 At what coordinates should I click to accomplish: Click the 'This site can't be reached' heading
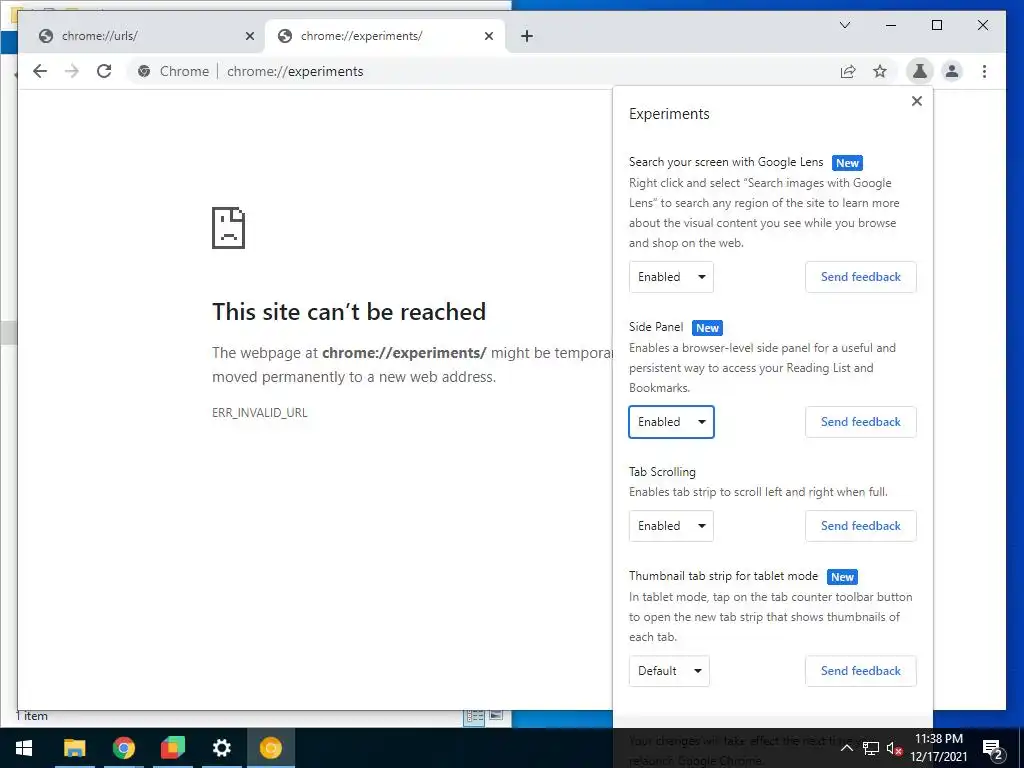pyautogui.click(x=349, y=312)
